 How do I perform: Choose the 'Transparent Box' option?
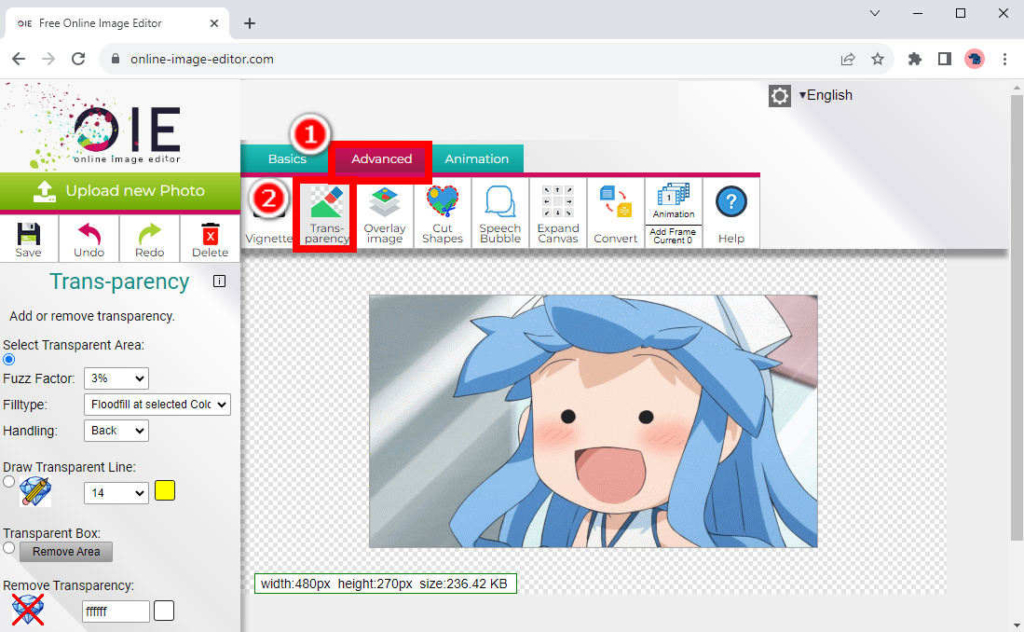8,547
